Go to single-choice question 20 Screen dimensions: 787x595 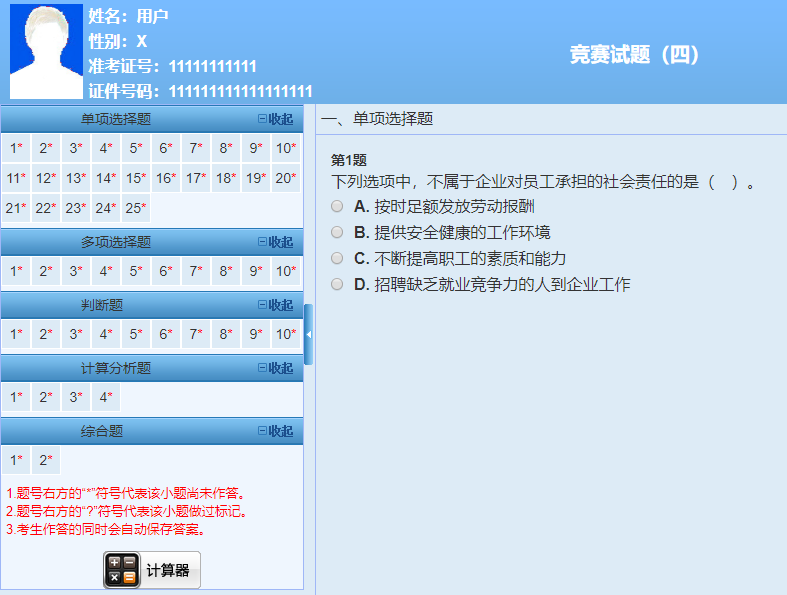tap(286, 178)
